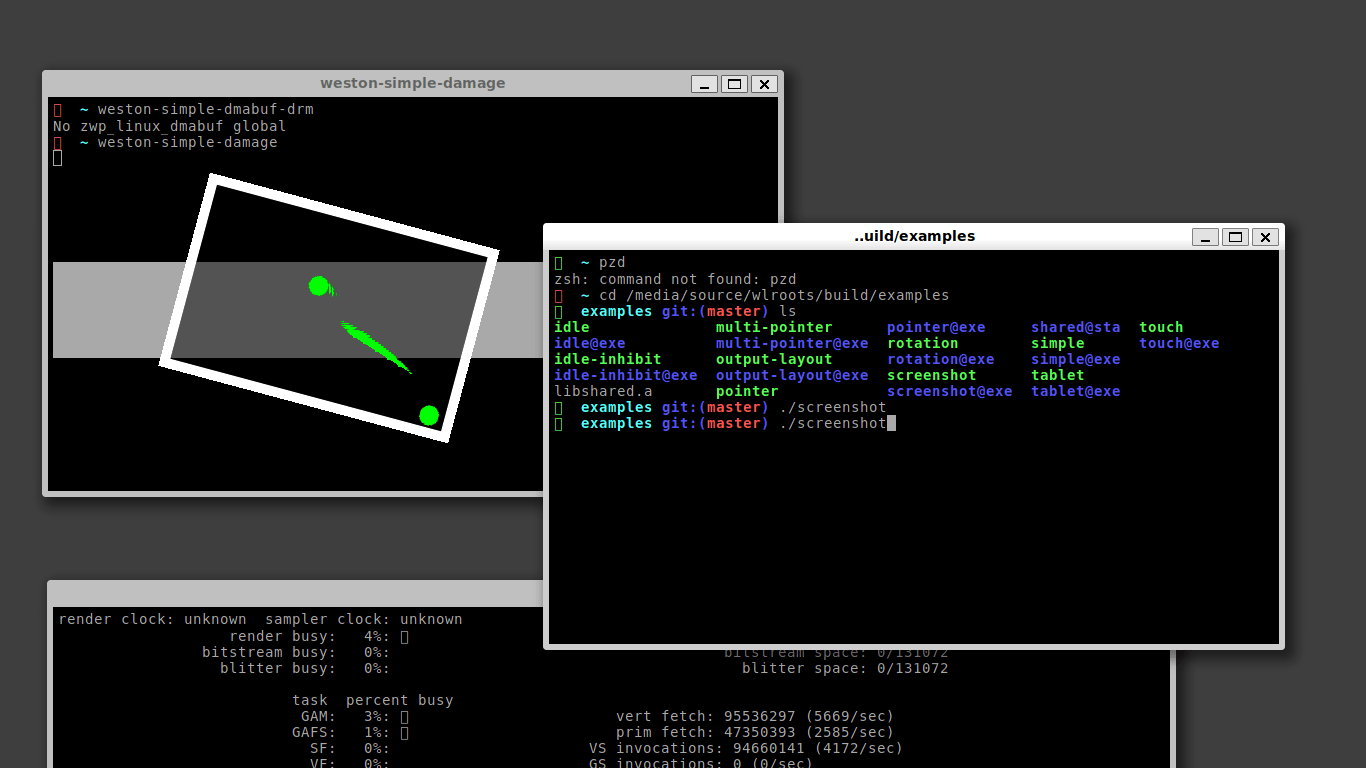
Task: Click the render busy activity indicator block
Action: pyautogui.click(x=404, y=635)
